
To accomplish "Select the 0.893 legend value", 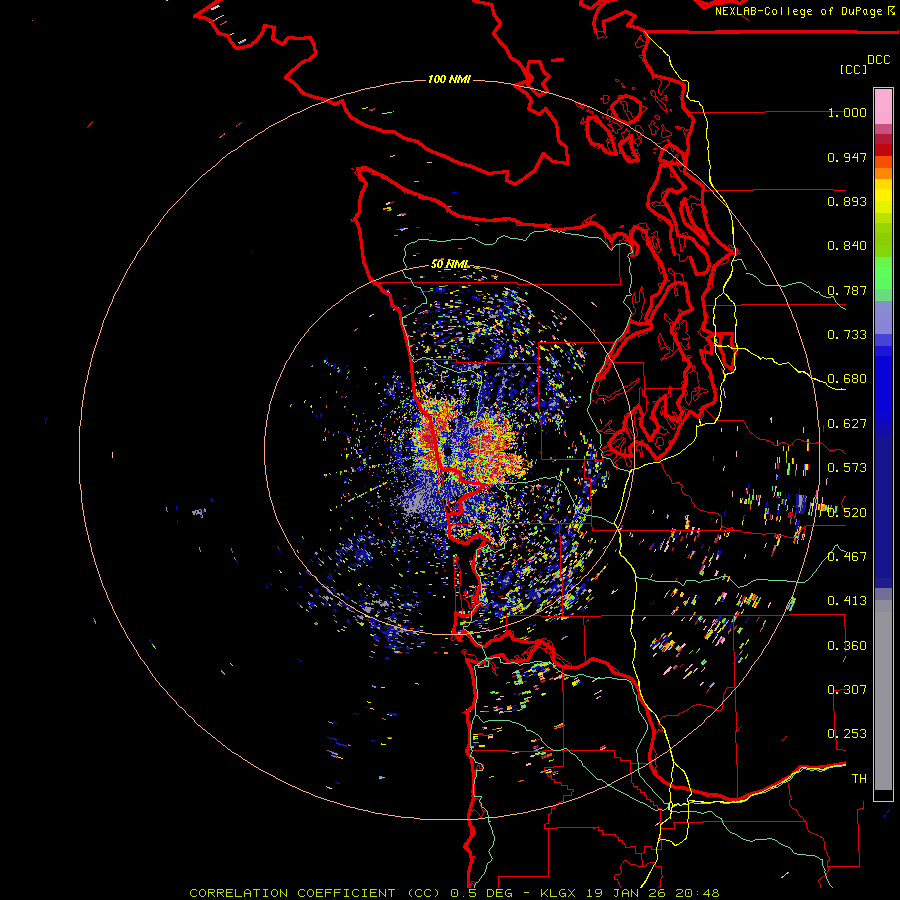I will pyautogui.click(x=847, y=201).
